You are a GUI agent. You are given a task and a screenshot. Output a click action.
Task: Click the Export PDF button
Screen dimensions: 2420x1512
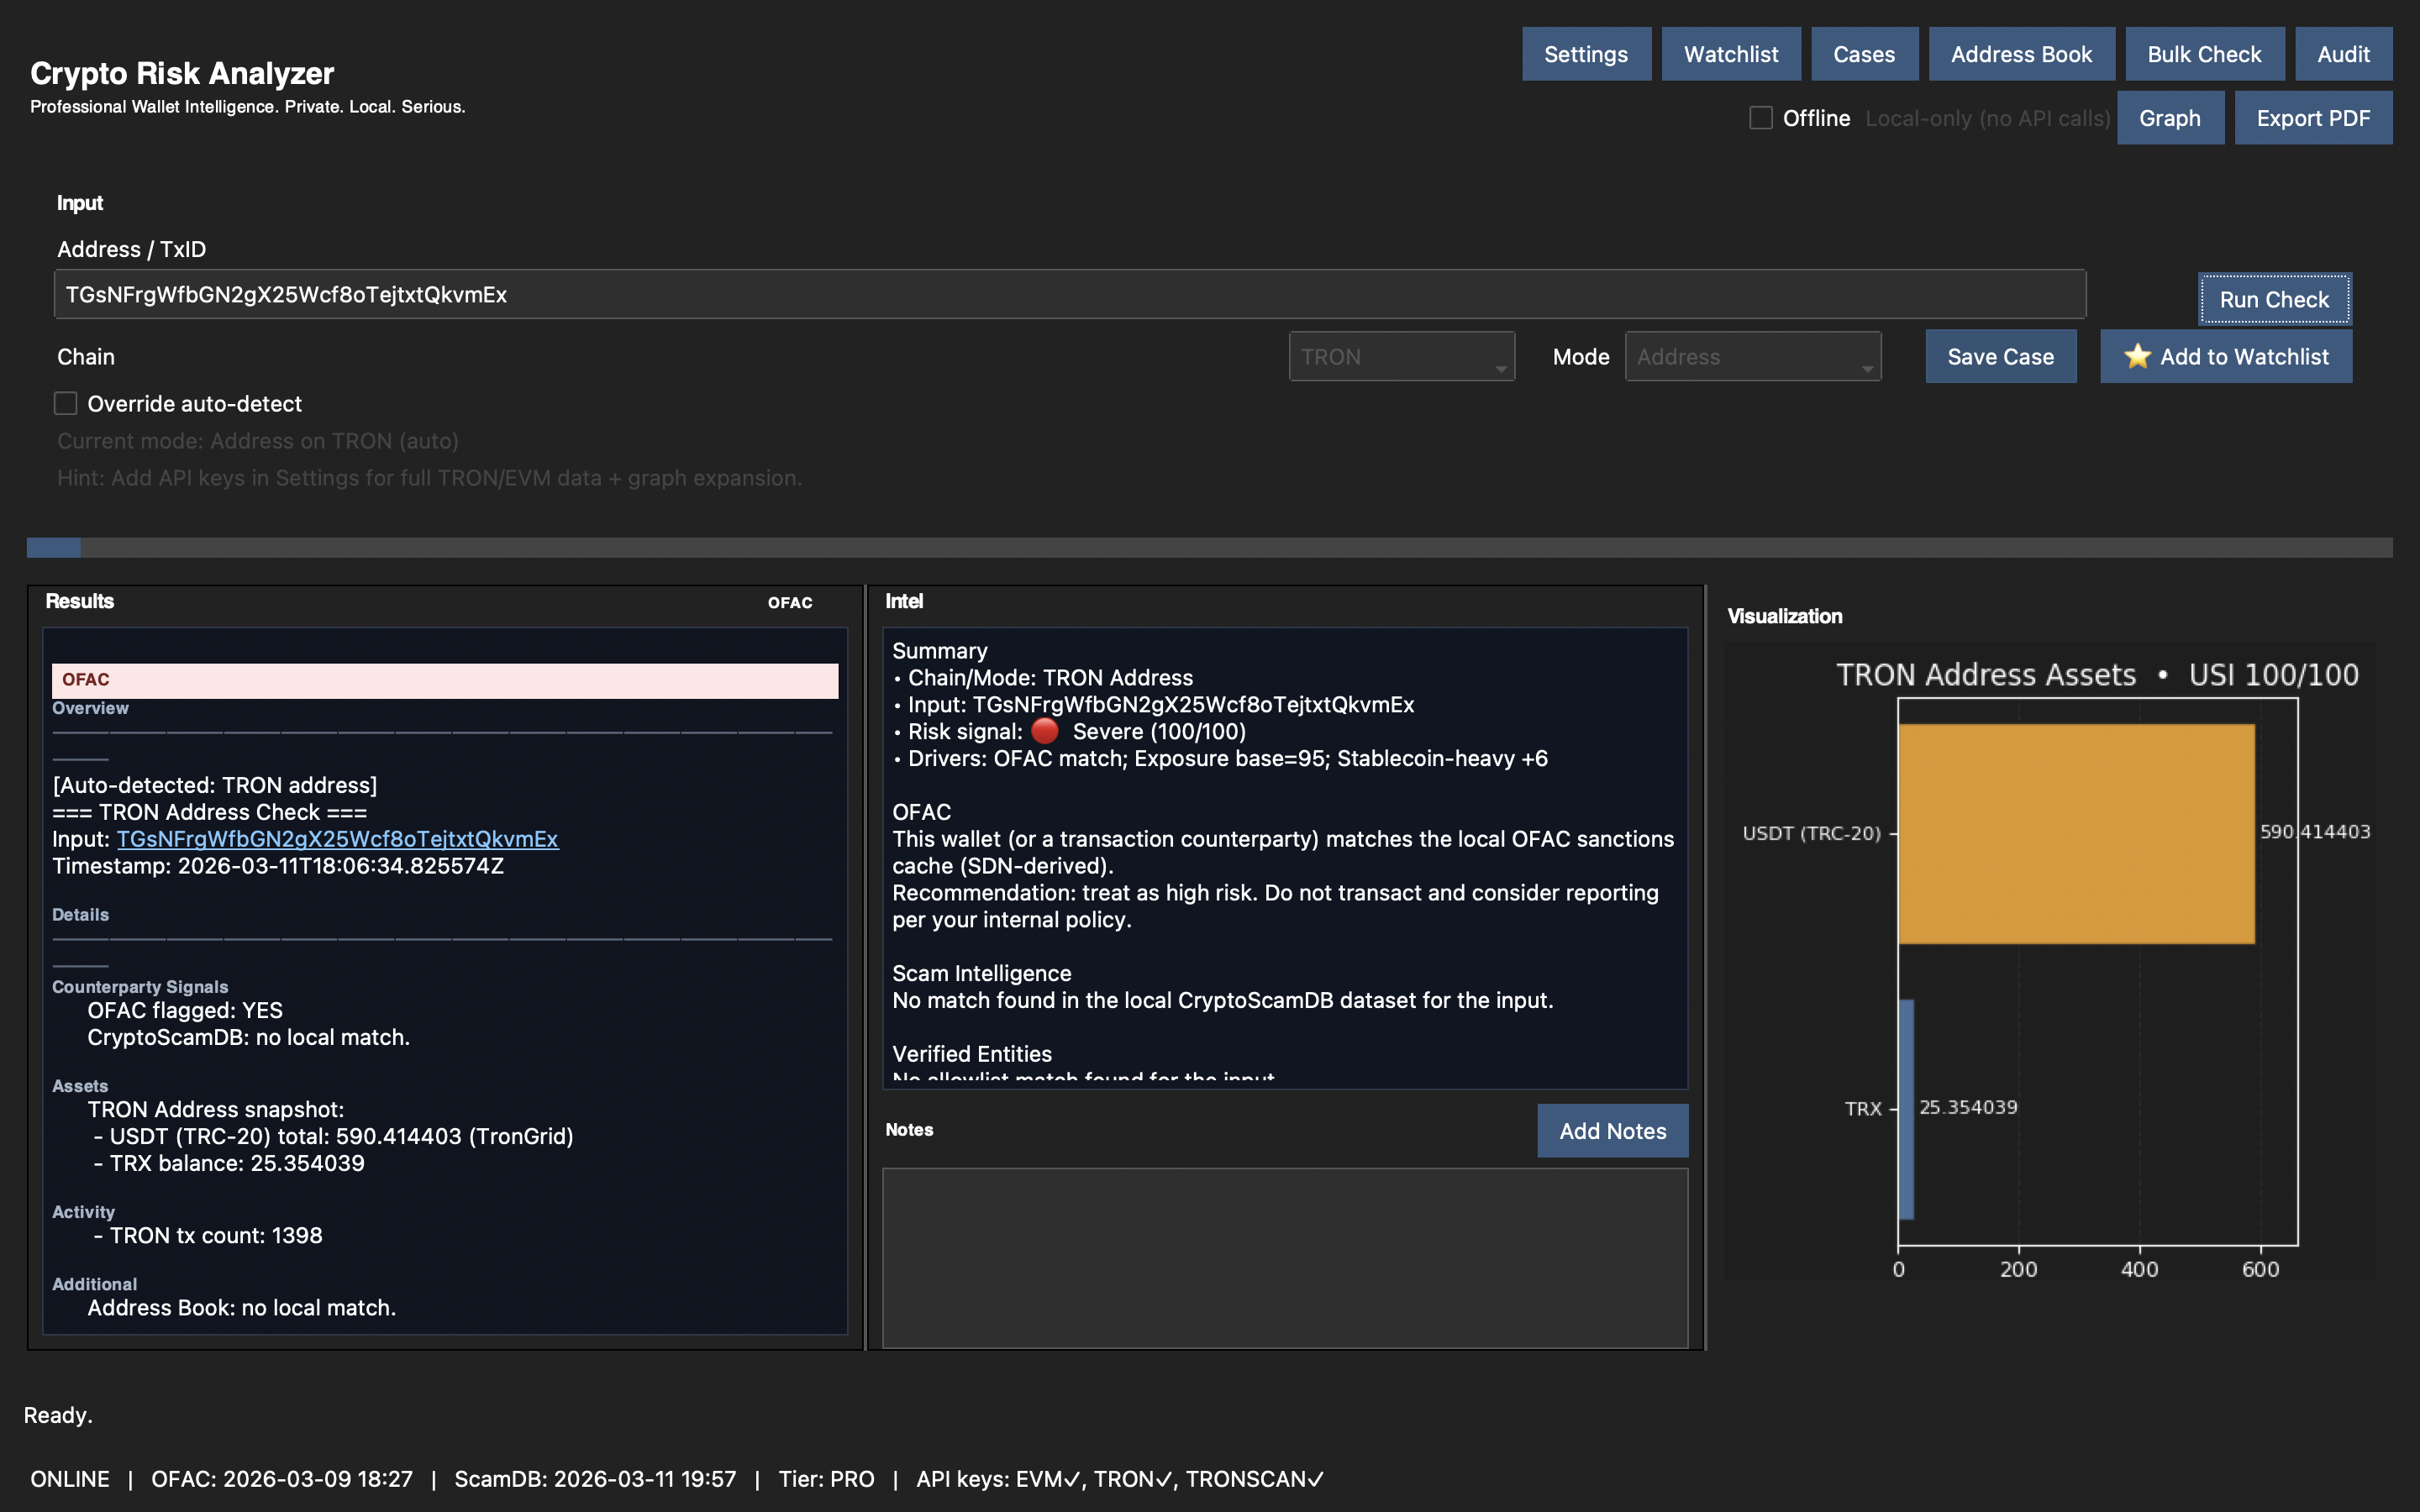tap(2313, 117)
